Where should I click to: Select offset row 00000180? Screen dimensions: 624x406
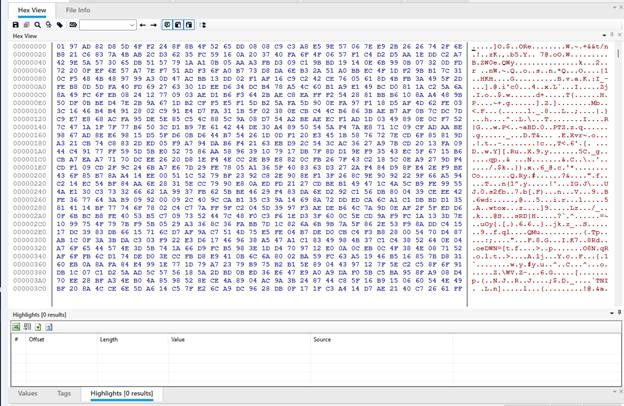click(x=29, y=143)
